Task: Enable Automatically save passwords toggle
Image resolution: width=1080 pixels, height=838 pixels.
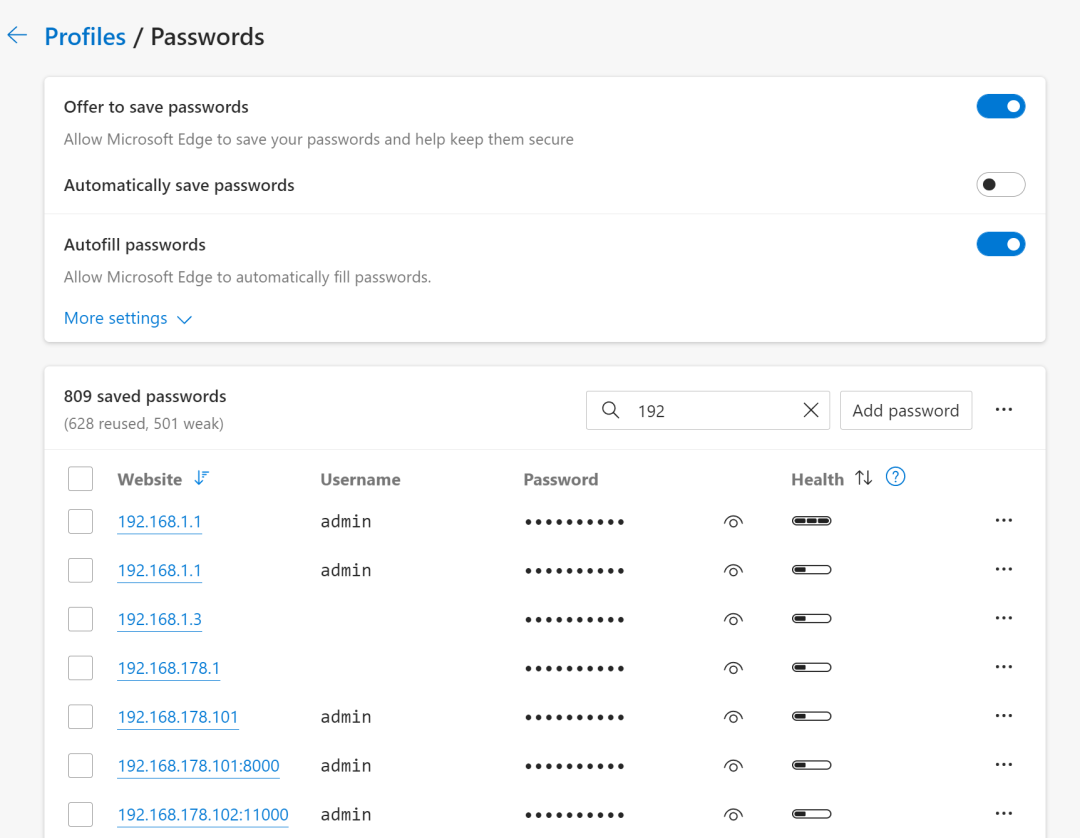Action: tap(1001, 185)
